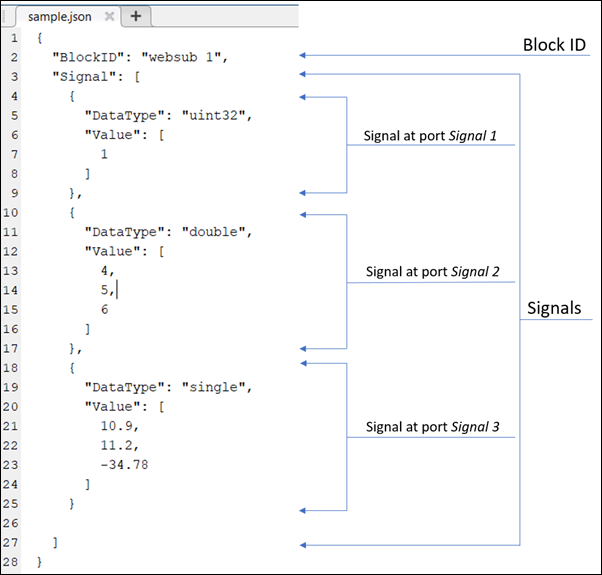Click the "Signal at port Signal 1" label
This screenshot has width=602, height=575.
[x=431, y=135]
